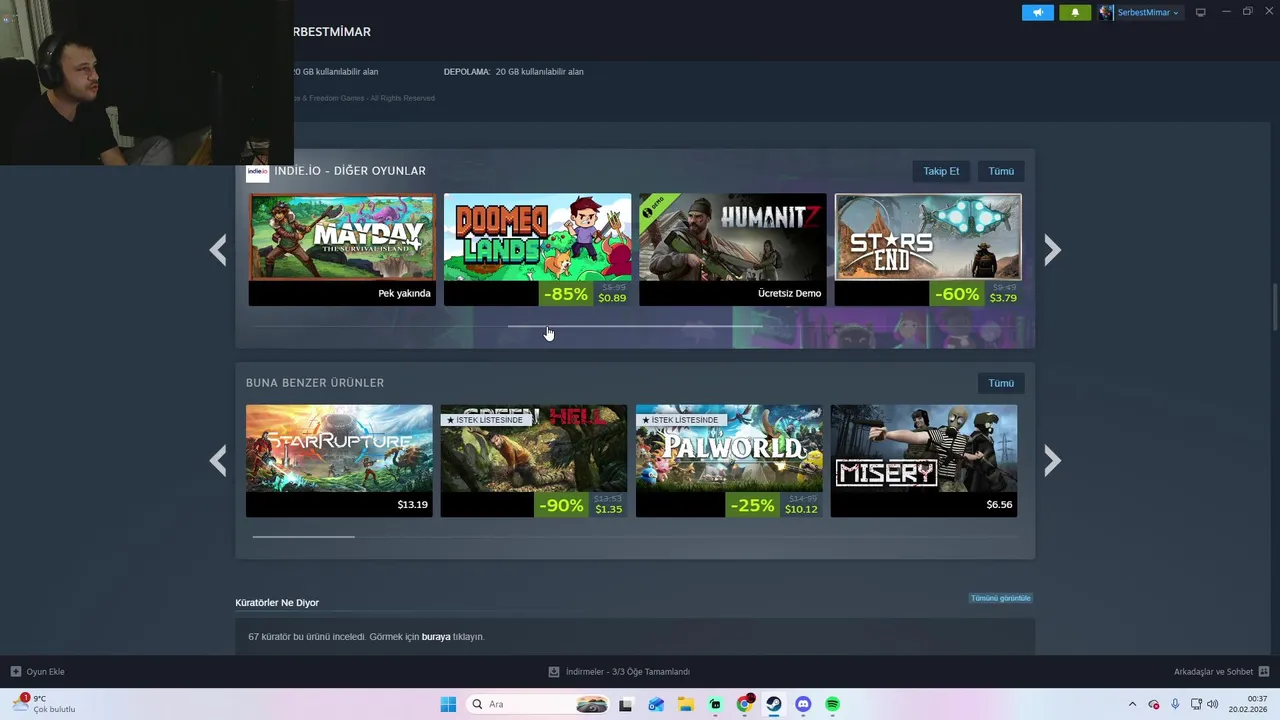Open Spotify from the Windows taskbar
Viewport: 1280px width, 720px height.
(832, 704)
